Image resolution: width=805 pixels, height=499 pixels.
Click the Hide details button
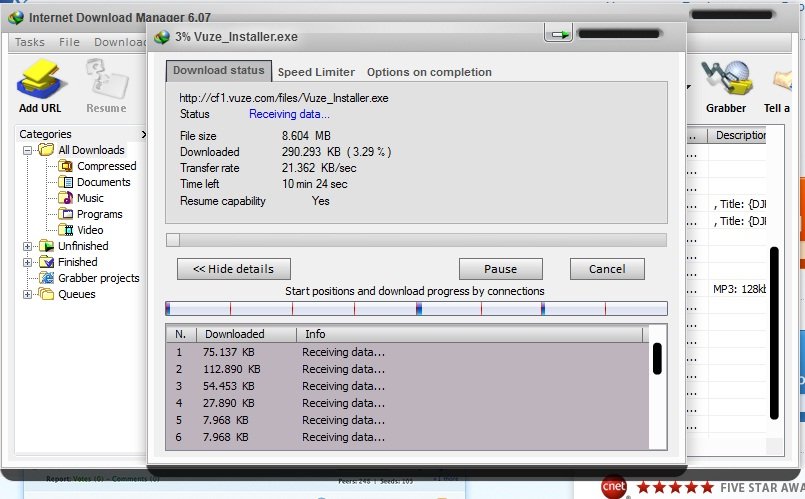(233, 269)
